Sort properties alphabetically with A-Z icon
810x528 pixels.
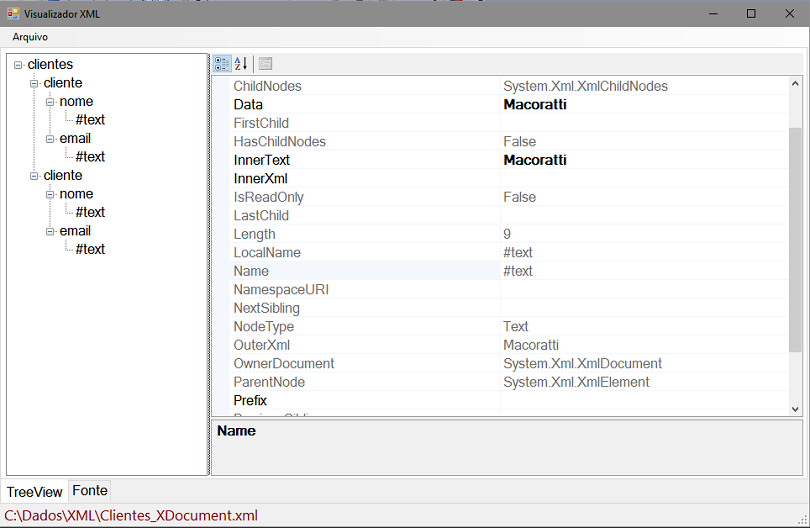point(241,64)
